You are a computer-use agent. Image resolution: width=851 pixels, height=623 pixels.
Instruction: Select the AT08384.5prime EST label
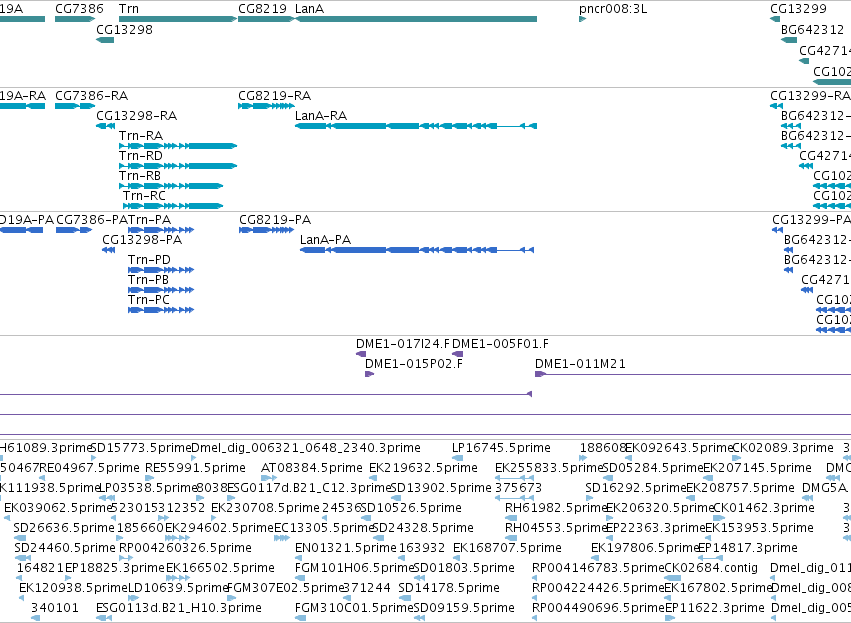(312, 468)
